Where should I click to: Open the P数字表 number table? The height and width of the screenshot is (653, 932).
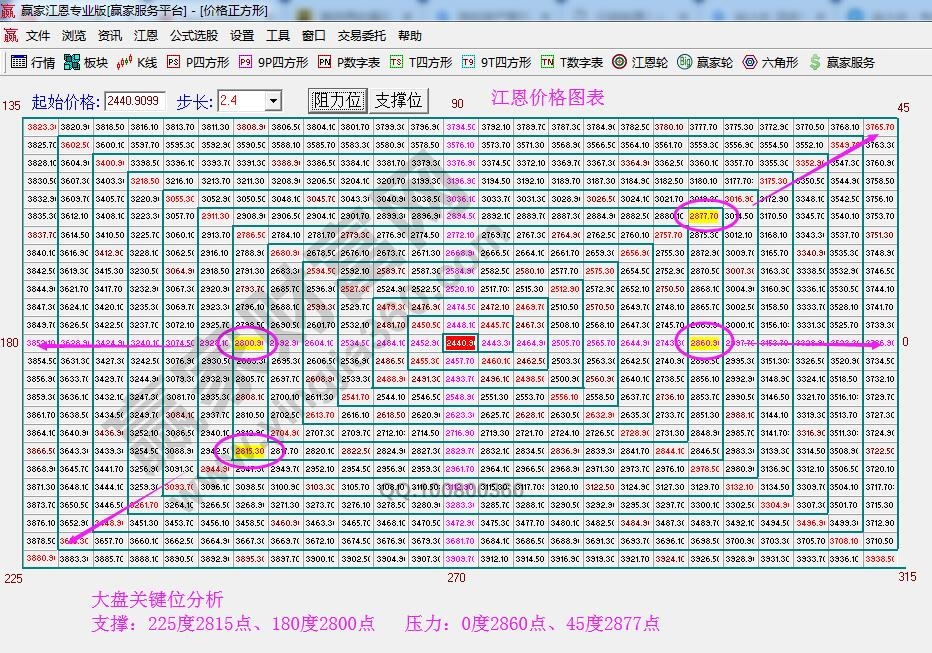tap(349, 62)
